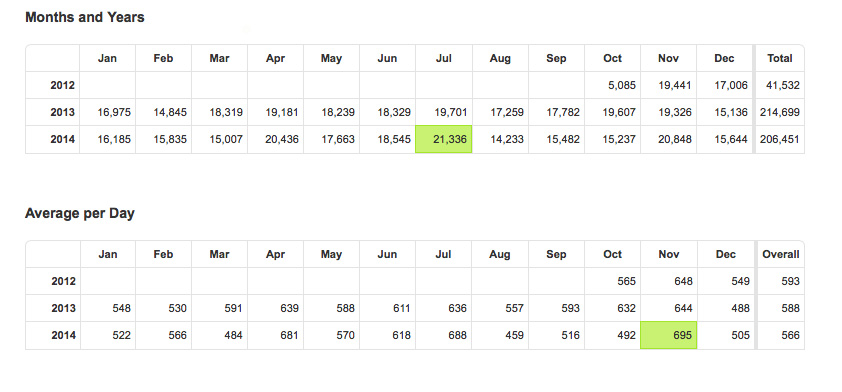Click the 41,532 total for 2012

pyautogui.click(x=783, y=85)
